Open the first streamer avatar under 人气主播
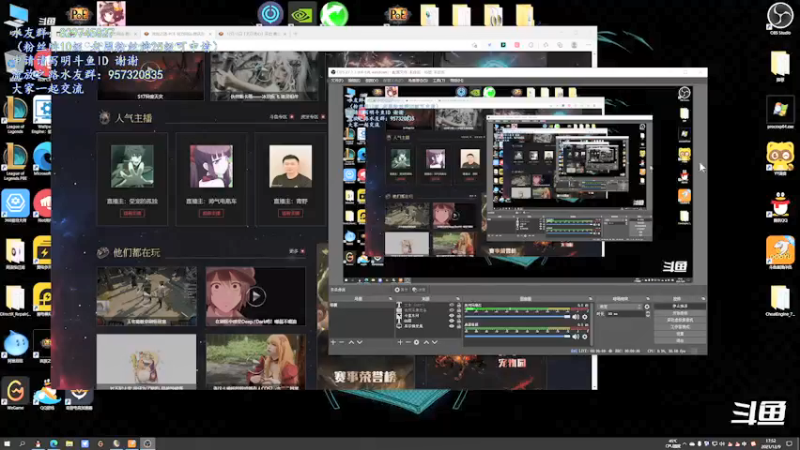Image resolution: width=800 pixels, height=450 pixels. [x=132, y=166]
